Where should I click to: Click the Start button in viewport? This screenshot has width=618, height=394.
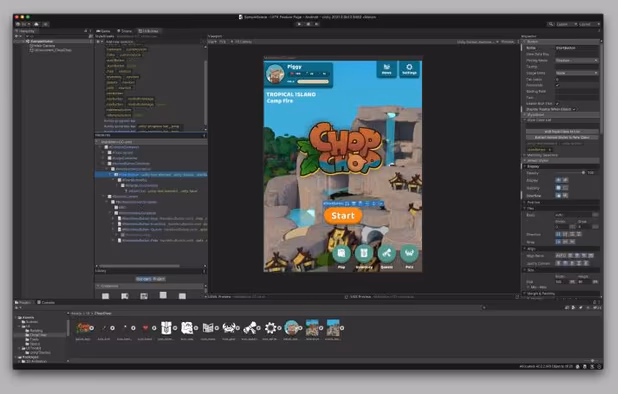coord(343,216)
